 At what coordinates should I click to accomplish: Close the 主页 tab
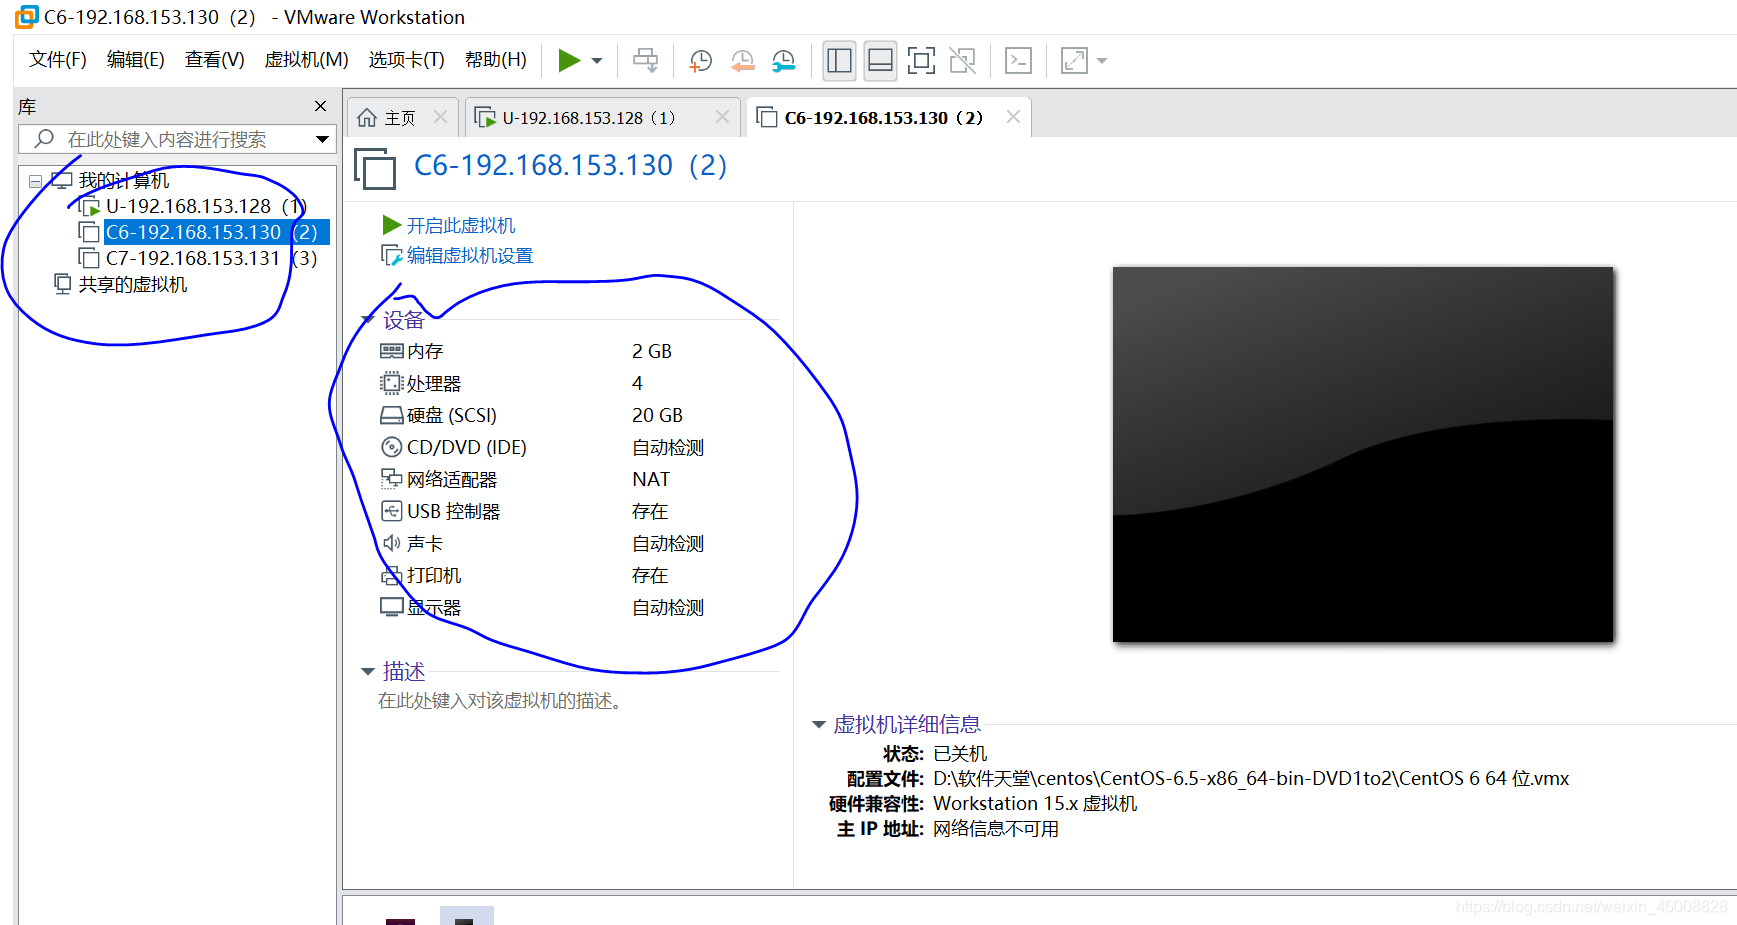click(440, 117)
